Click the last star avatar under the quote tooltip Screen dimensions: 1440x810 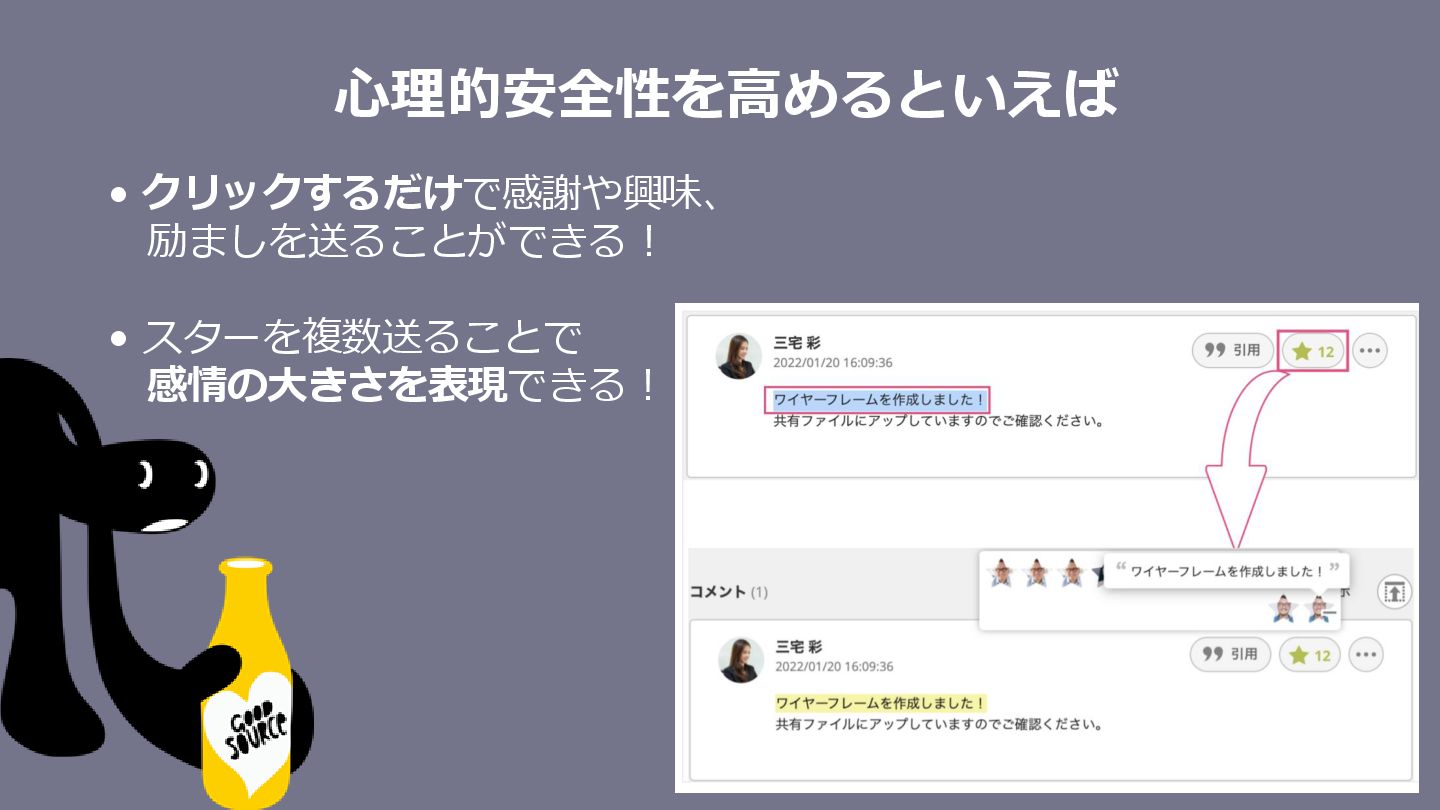tap(1319, 608)
